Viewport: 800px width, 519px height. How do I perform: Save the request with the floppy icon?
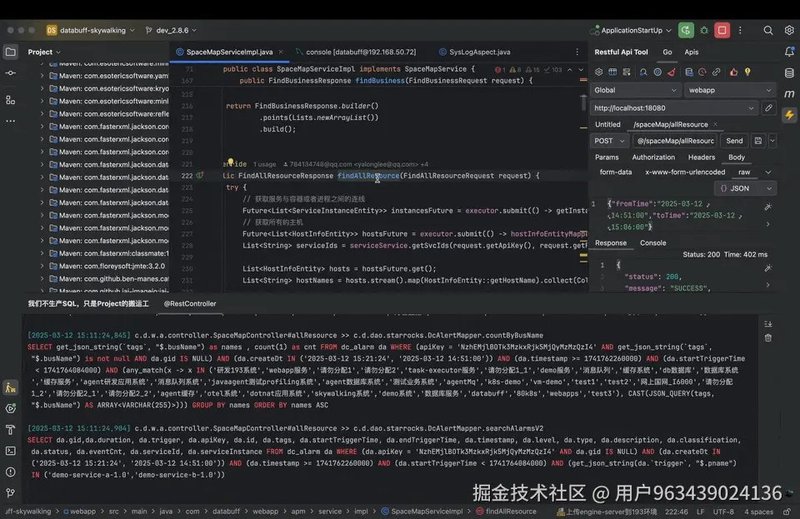point(758,141)
